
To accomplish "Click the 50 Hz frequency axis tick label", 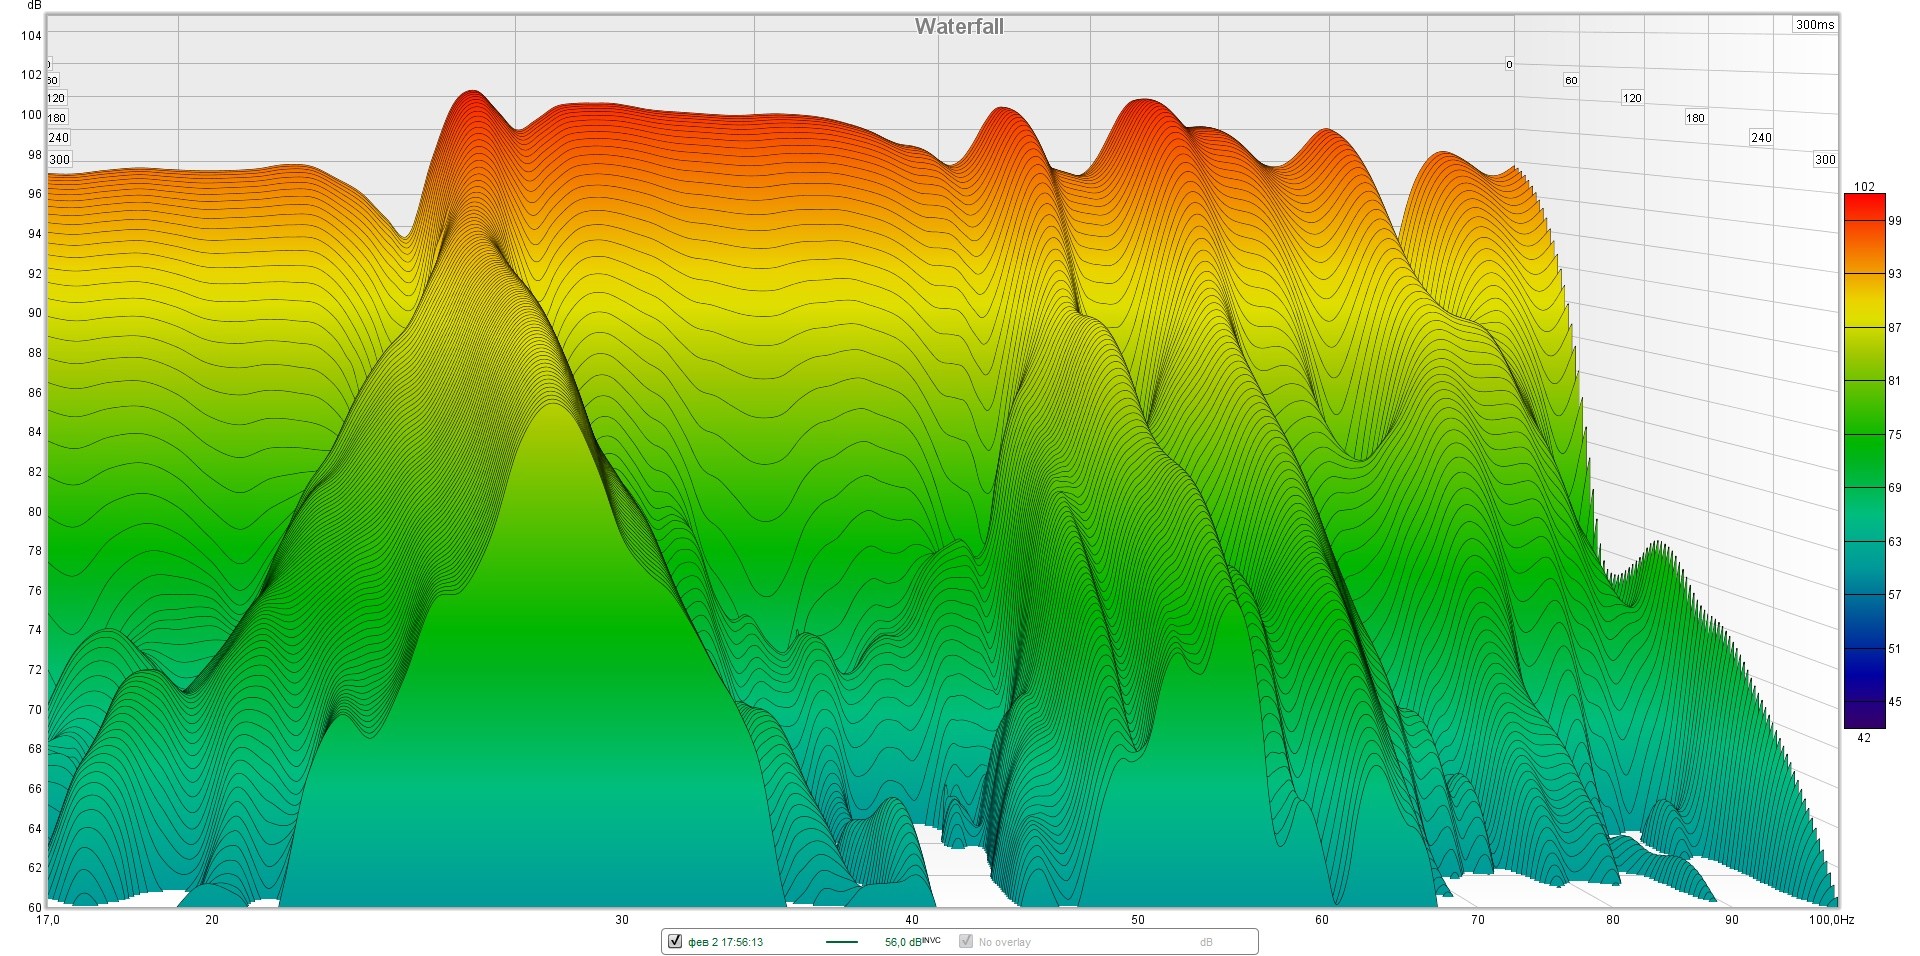I will 1138,920.
